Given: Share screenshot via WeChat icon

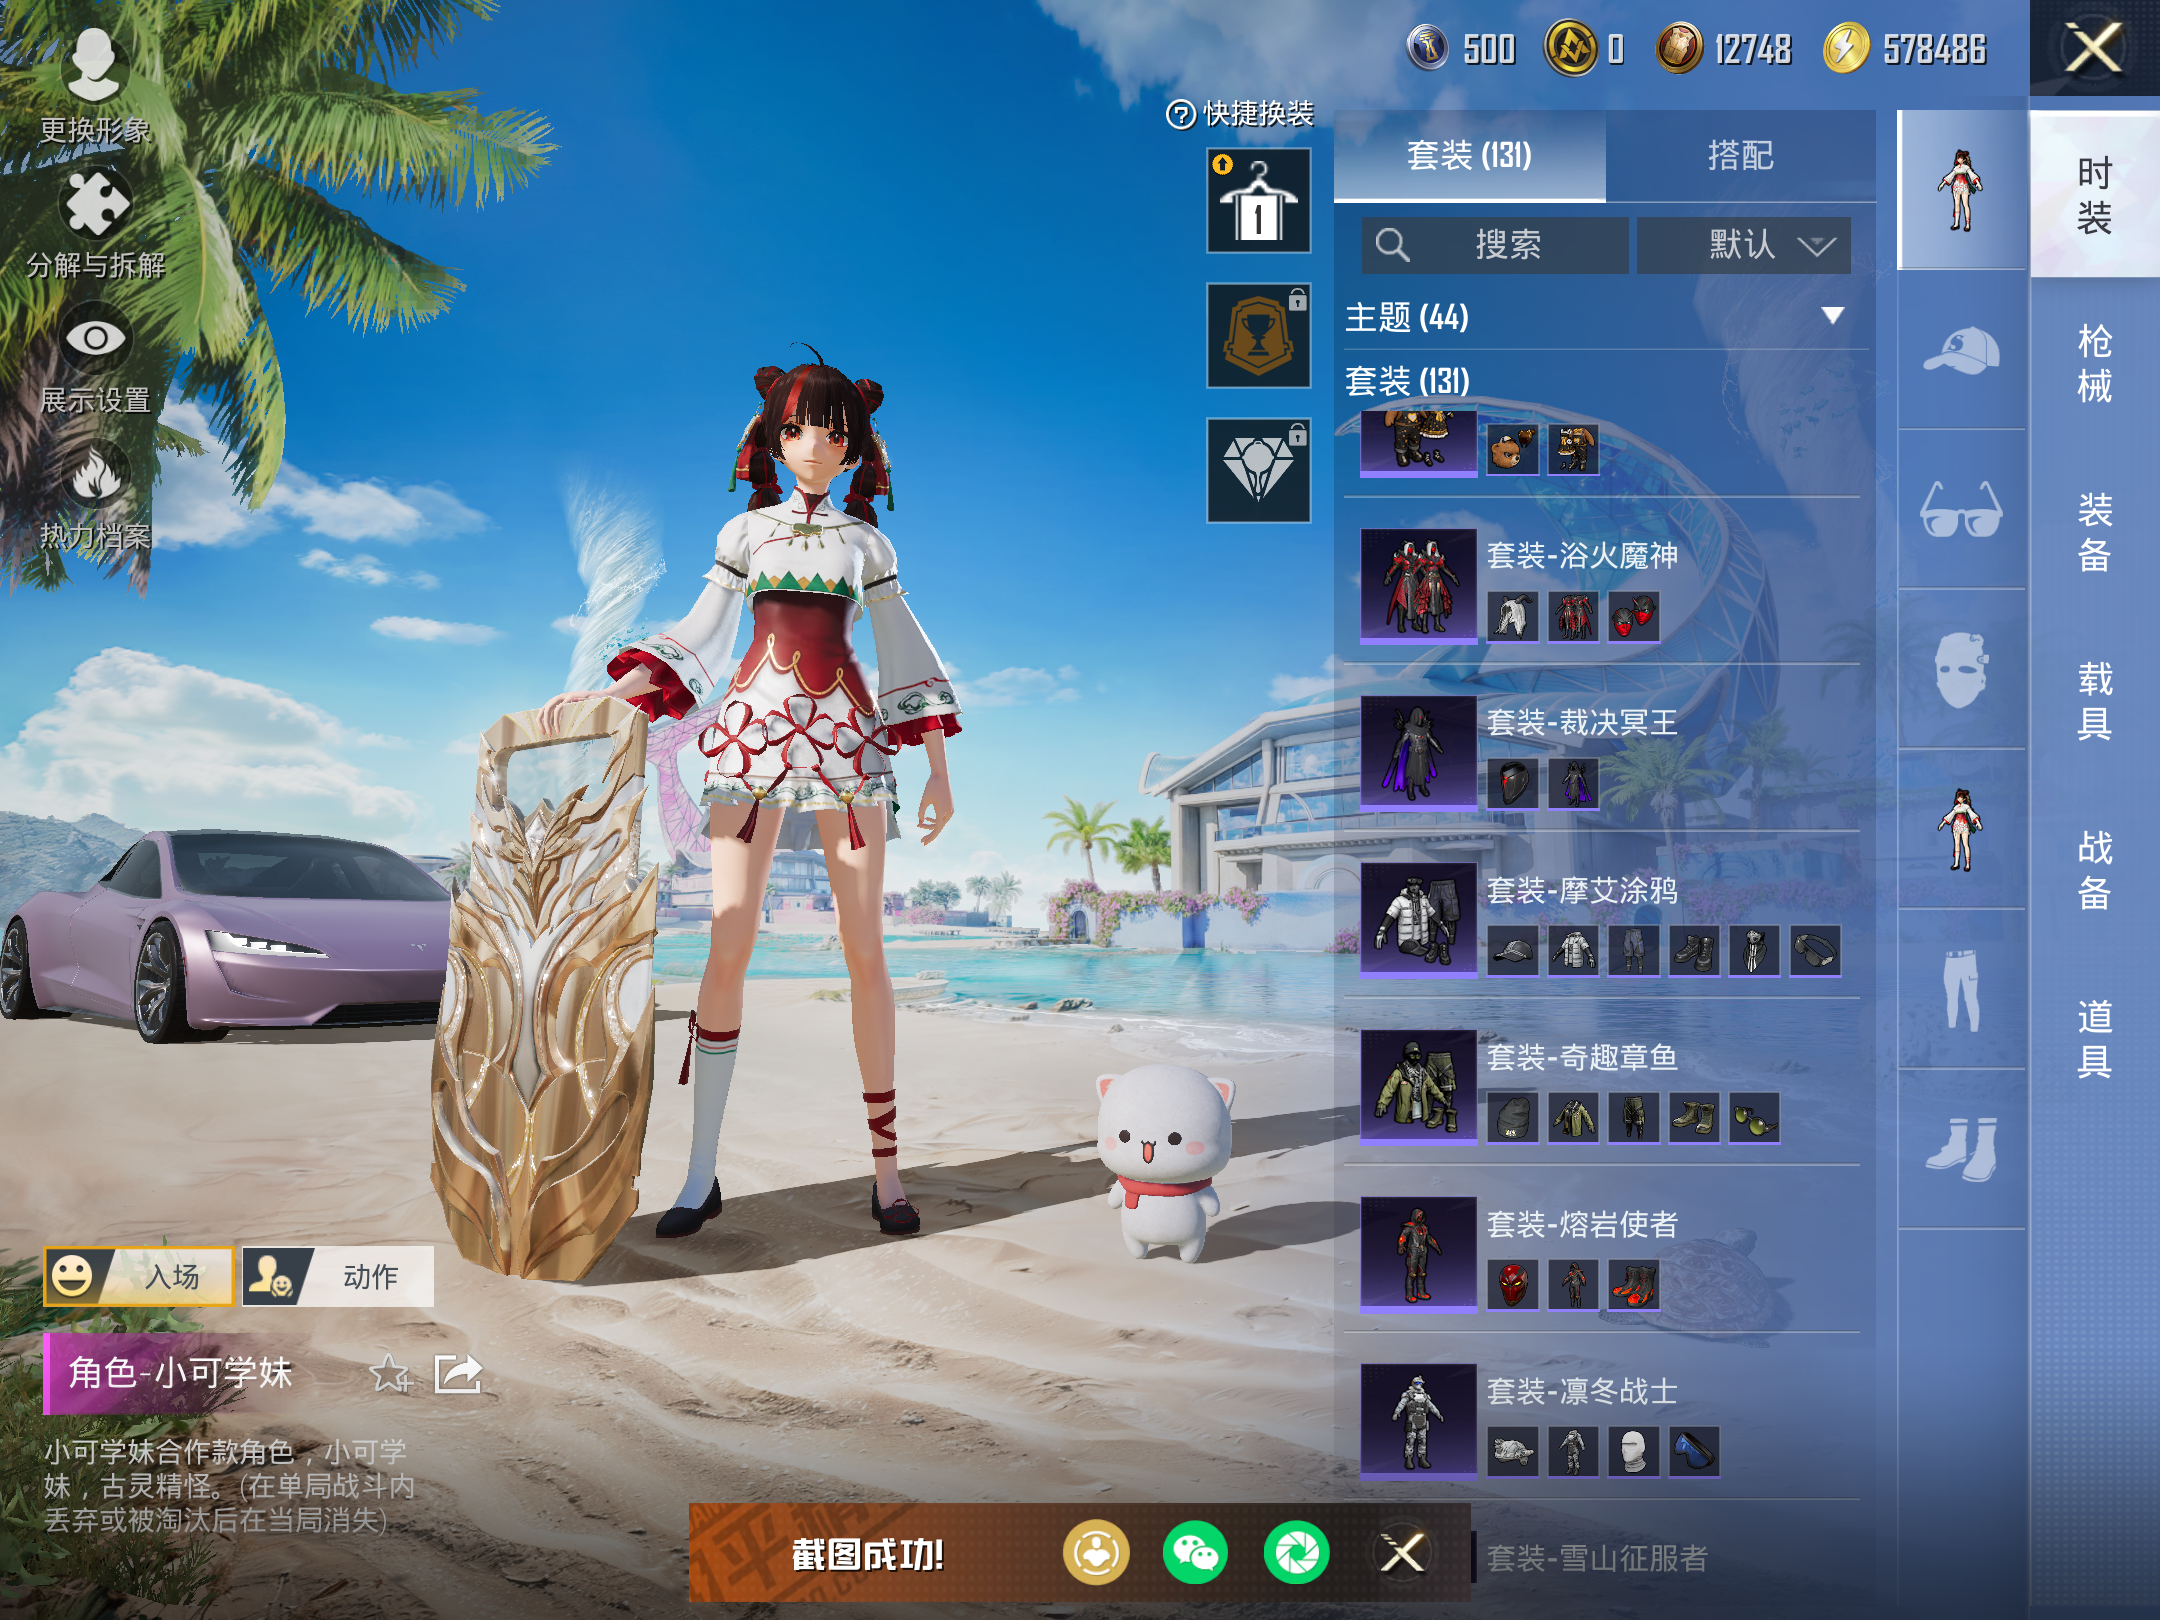Looking at the screenshot, I should coord(1195,1553).
